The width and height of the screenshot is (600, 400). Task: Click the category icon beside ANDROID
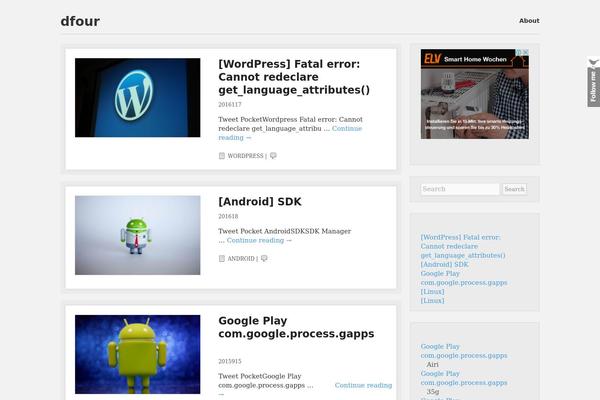point(222,259)
